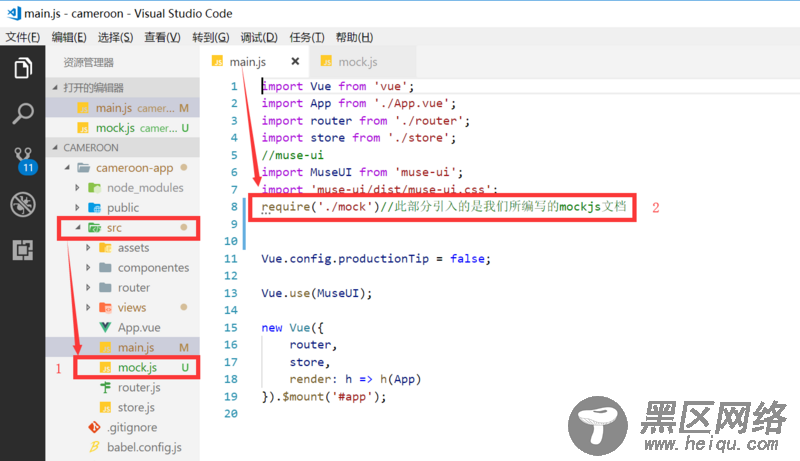Click the views folder icon

point(106,308)
